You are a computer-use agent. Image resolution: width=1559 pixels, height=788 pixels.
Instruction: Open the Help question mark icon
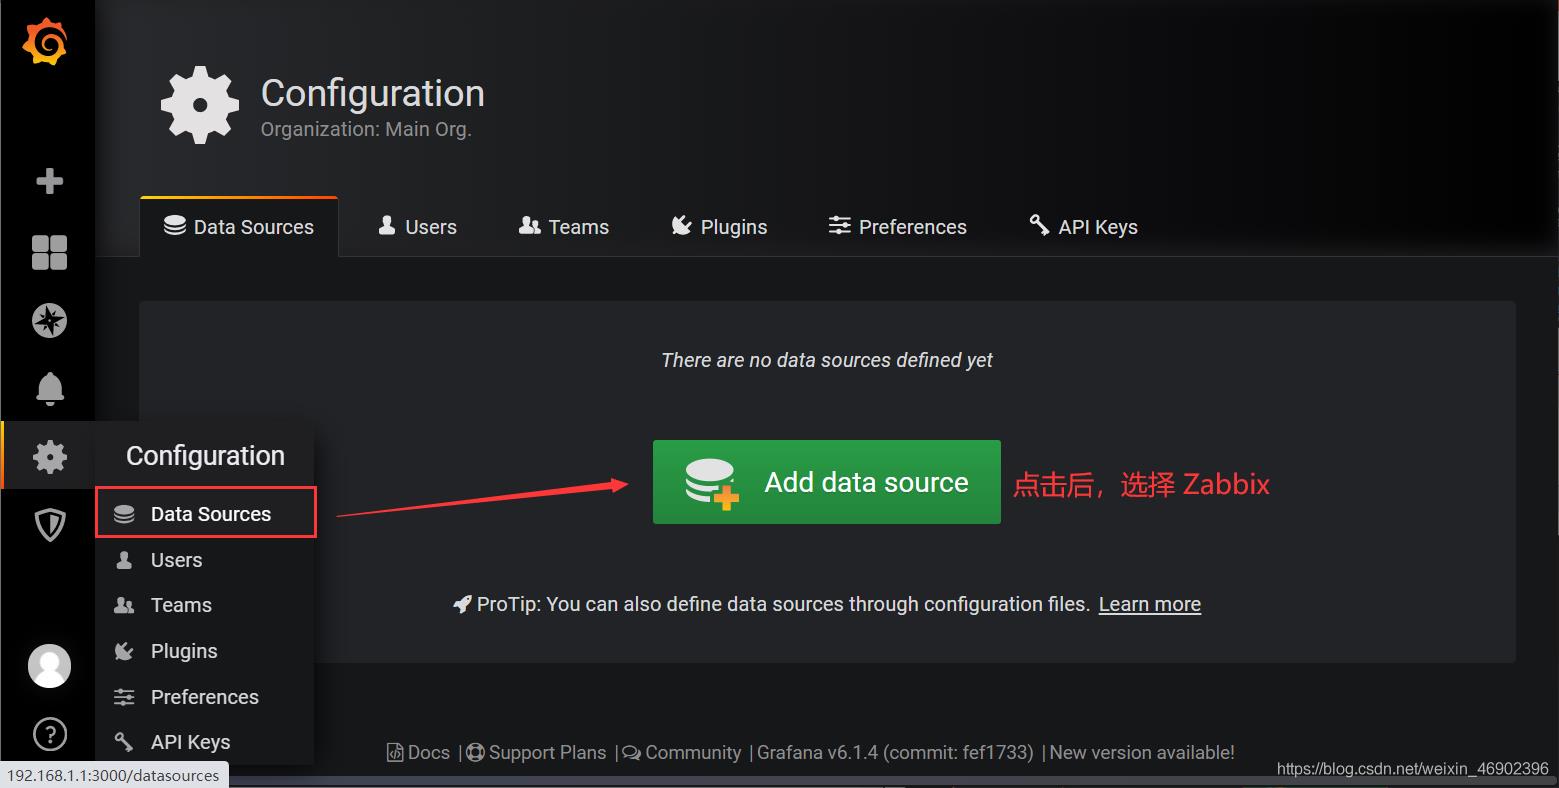click(49, 735)
